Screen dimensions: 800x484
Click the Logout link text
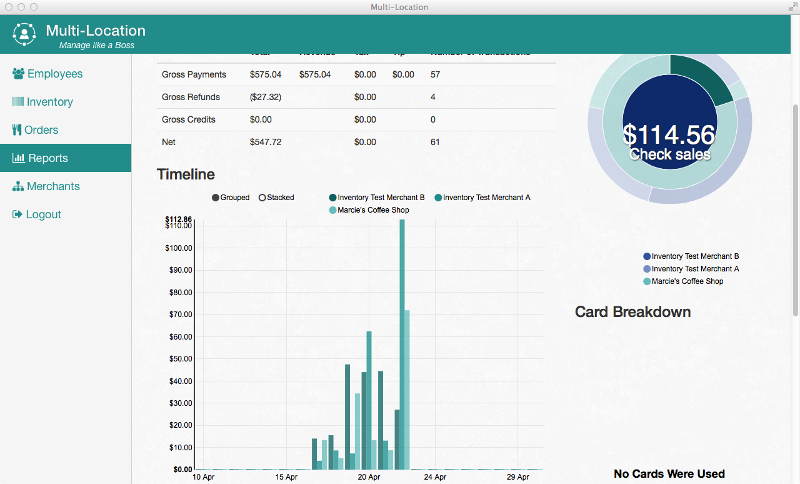click(x=44, y=214)
